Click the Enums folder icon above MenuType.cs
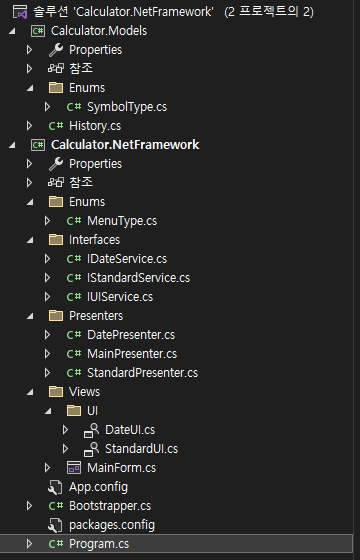Image resolution: width=360 pixels, height=560 pixels. coord(56,201)
